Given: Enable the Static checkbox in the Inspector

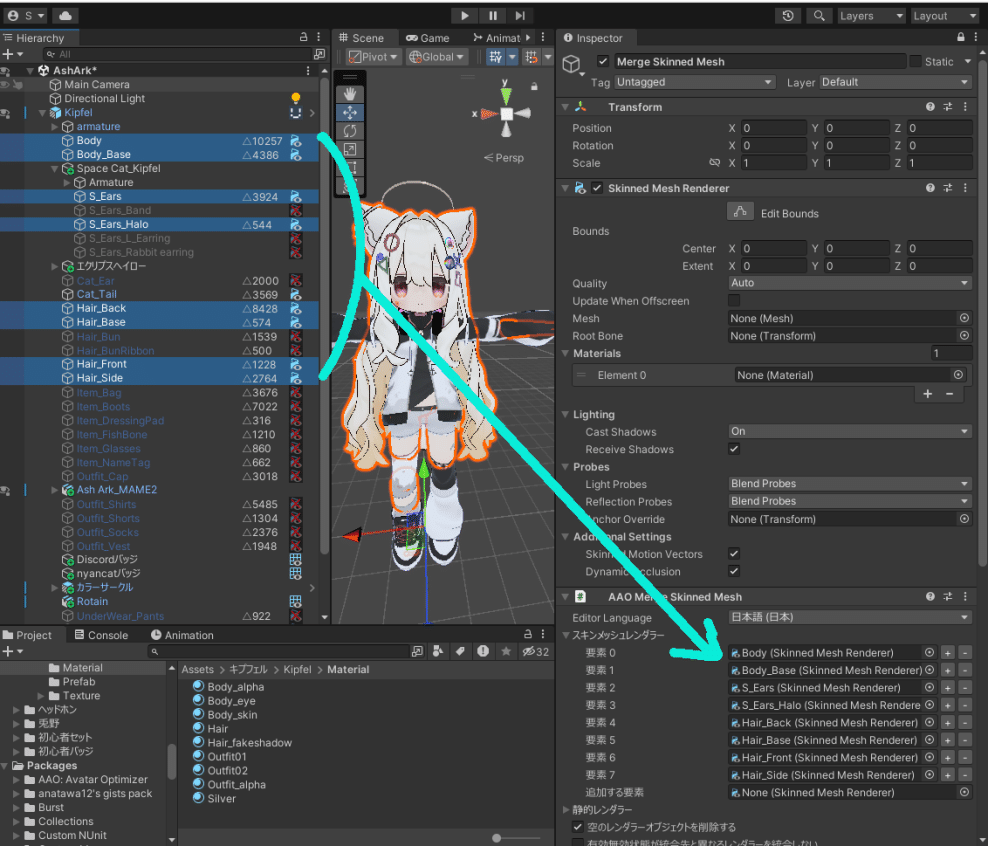Looking at the screenshot, I should point(916,61).
